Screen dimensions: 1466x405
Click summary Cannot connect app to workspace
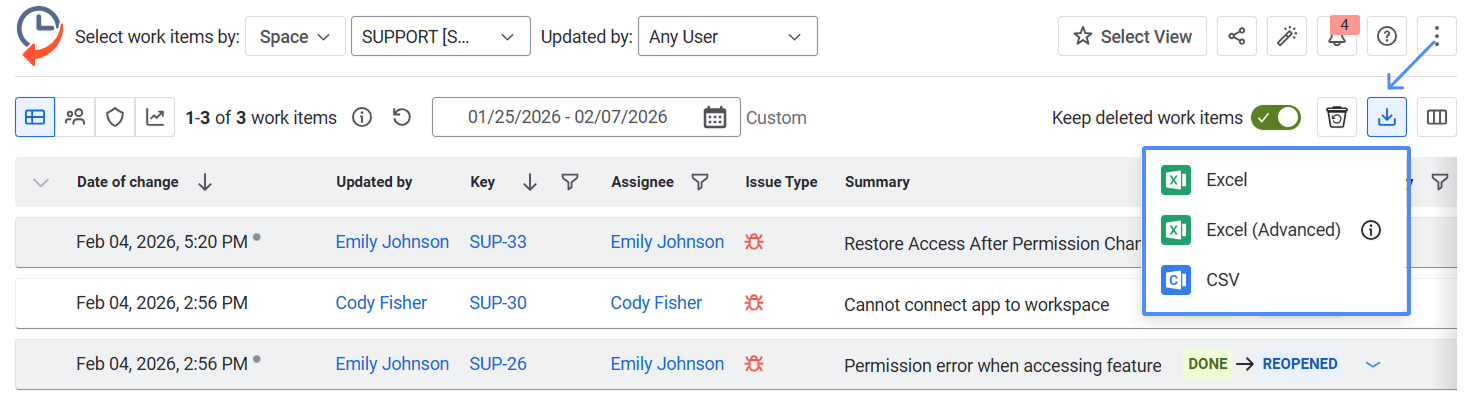[976, 305]
